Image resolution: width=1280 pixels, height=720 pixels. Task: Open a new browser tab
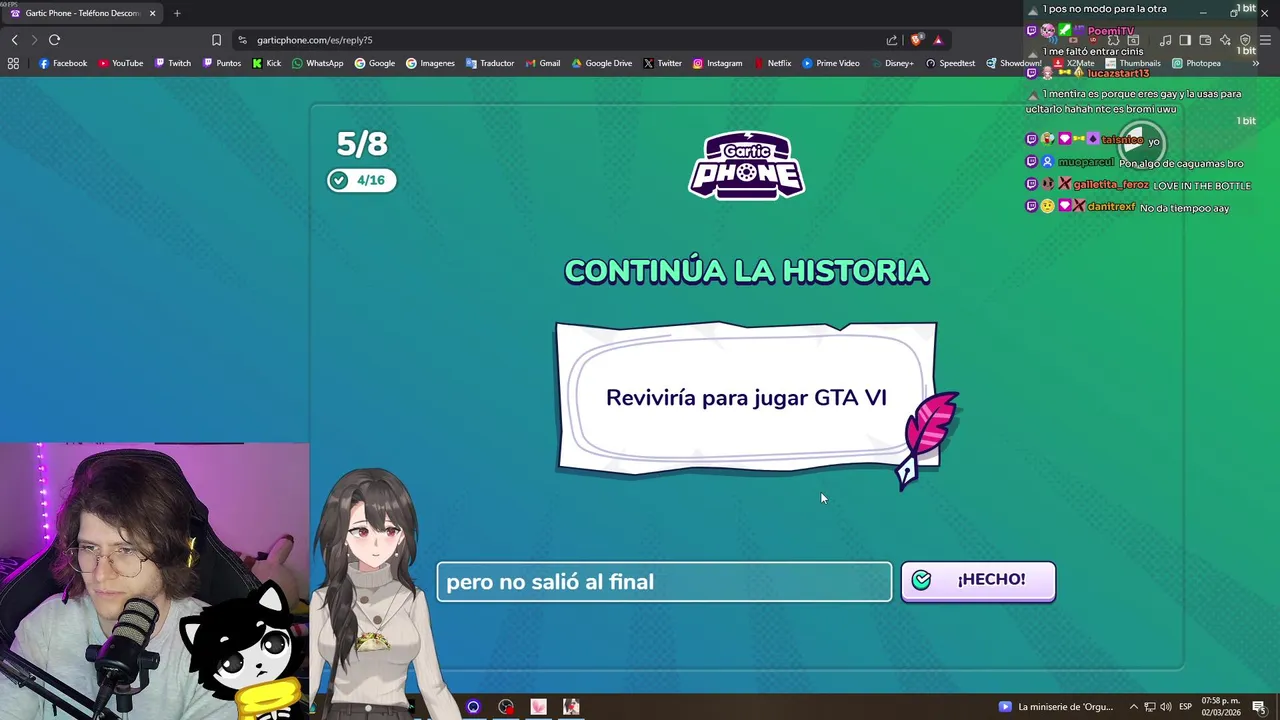[x=177, y=13]
